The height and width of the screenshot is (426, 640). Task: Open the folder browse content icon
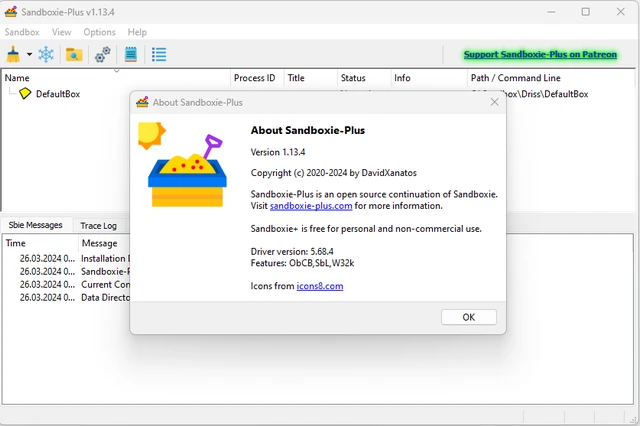74,54
